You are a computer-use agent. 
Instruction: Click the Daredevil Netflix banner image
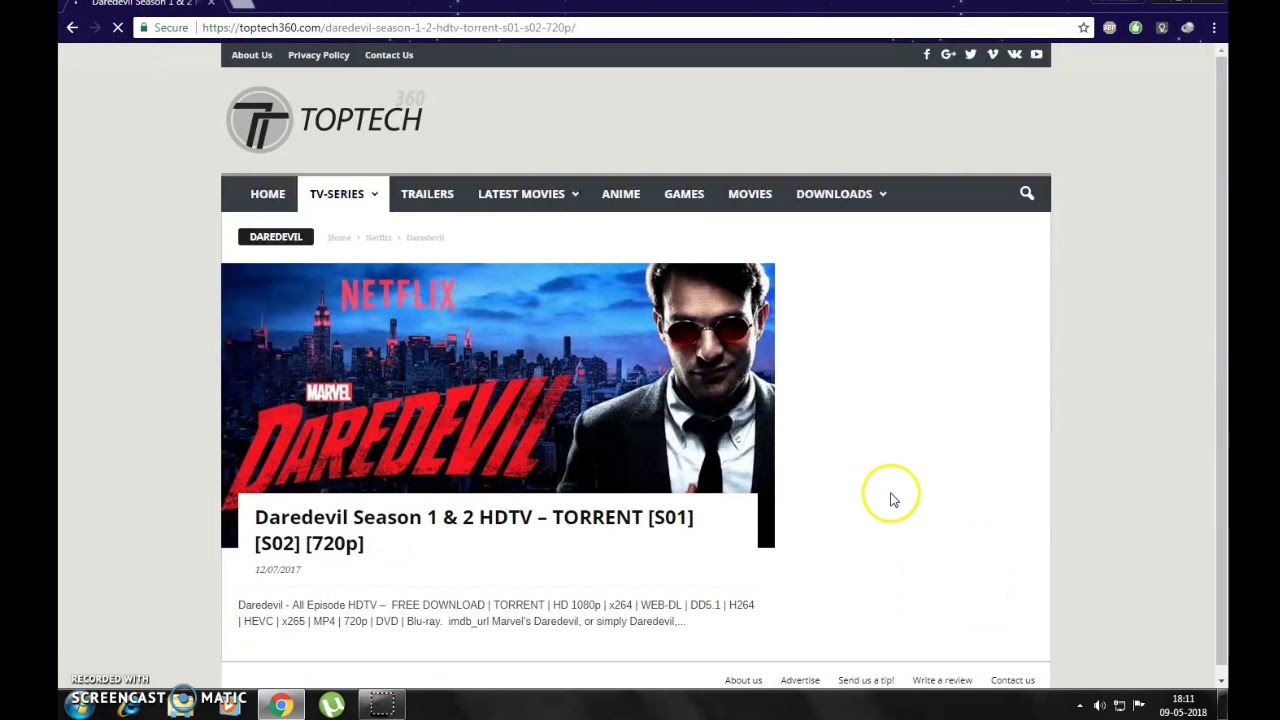(x=498, y=378)
